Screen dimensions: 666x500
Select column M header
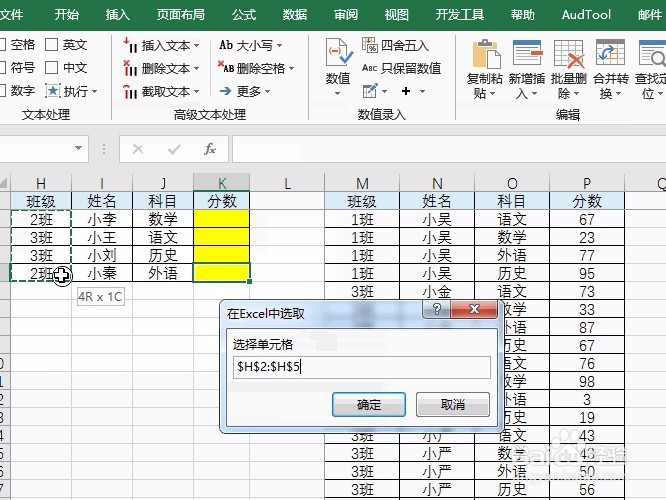click(x=362, y=183)
